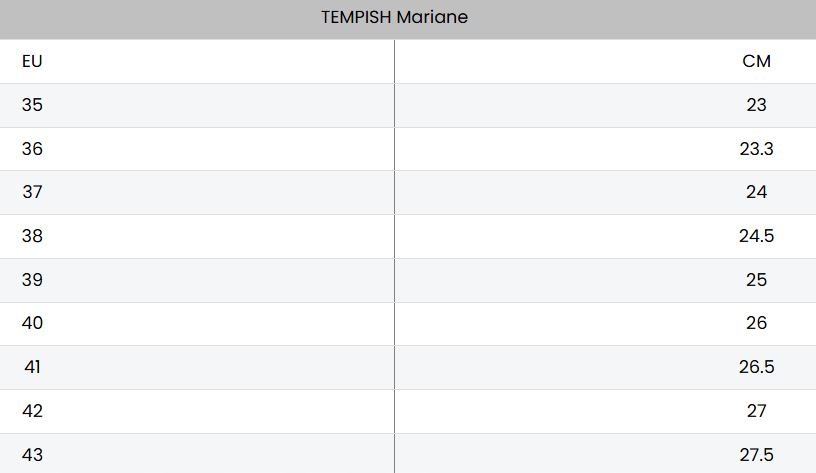The width and height of the screenshot is (816, 473).
Task: Select EU size 41 cell
Action: tap(32, 367)
